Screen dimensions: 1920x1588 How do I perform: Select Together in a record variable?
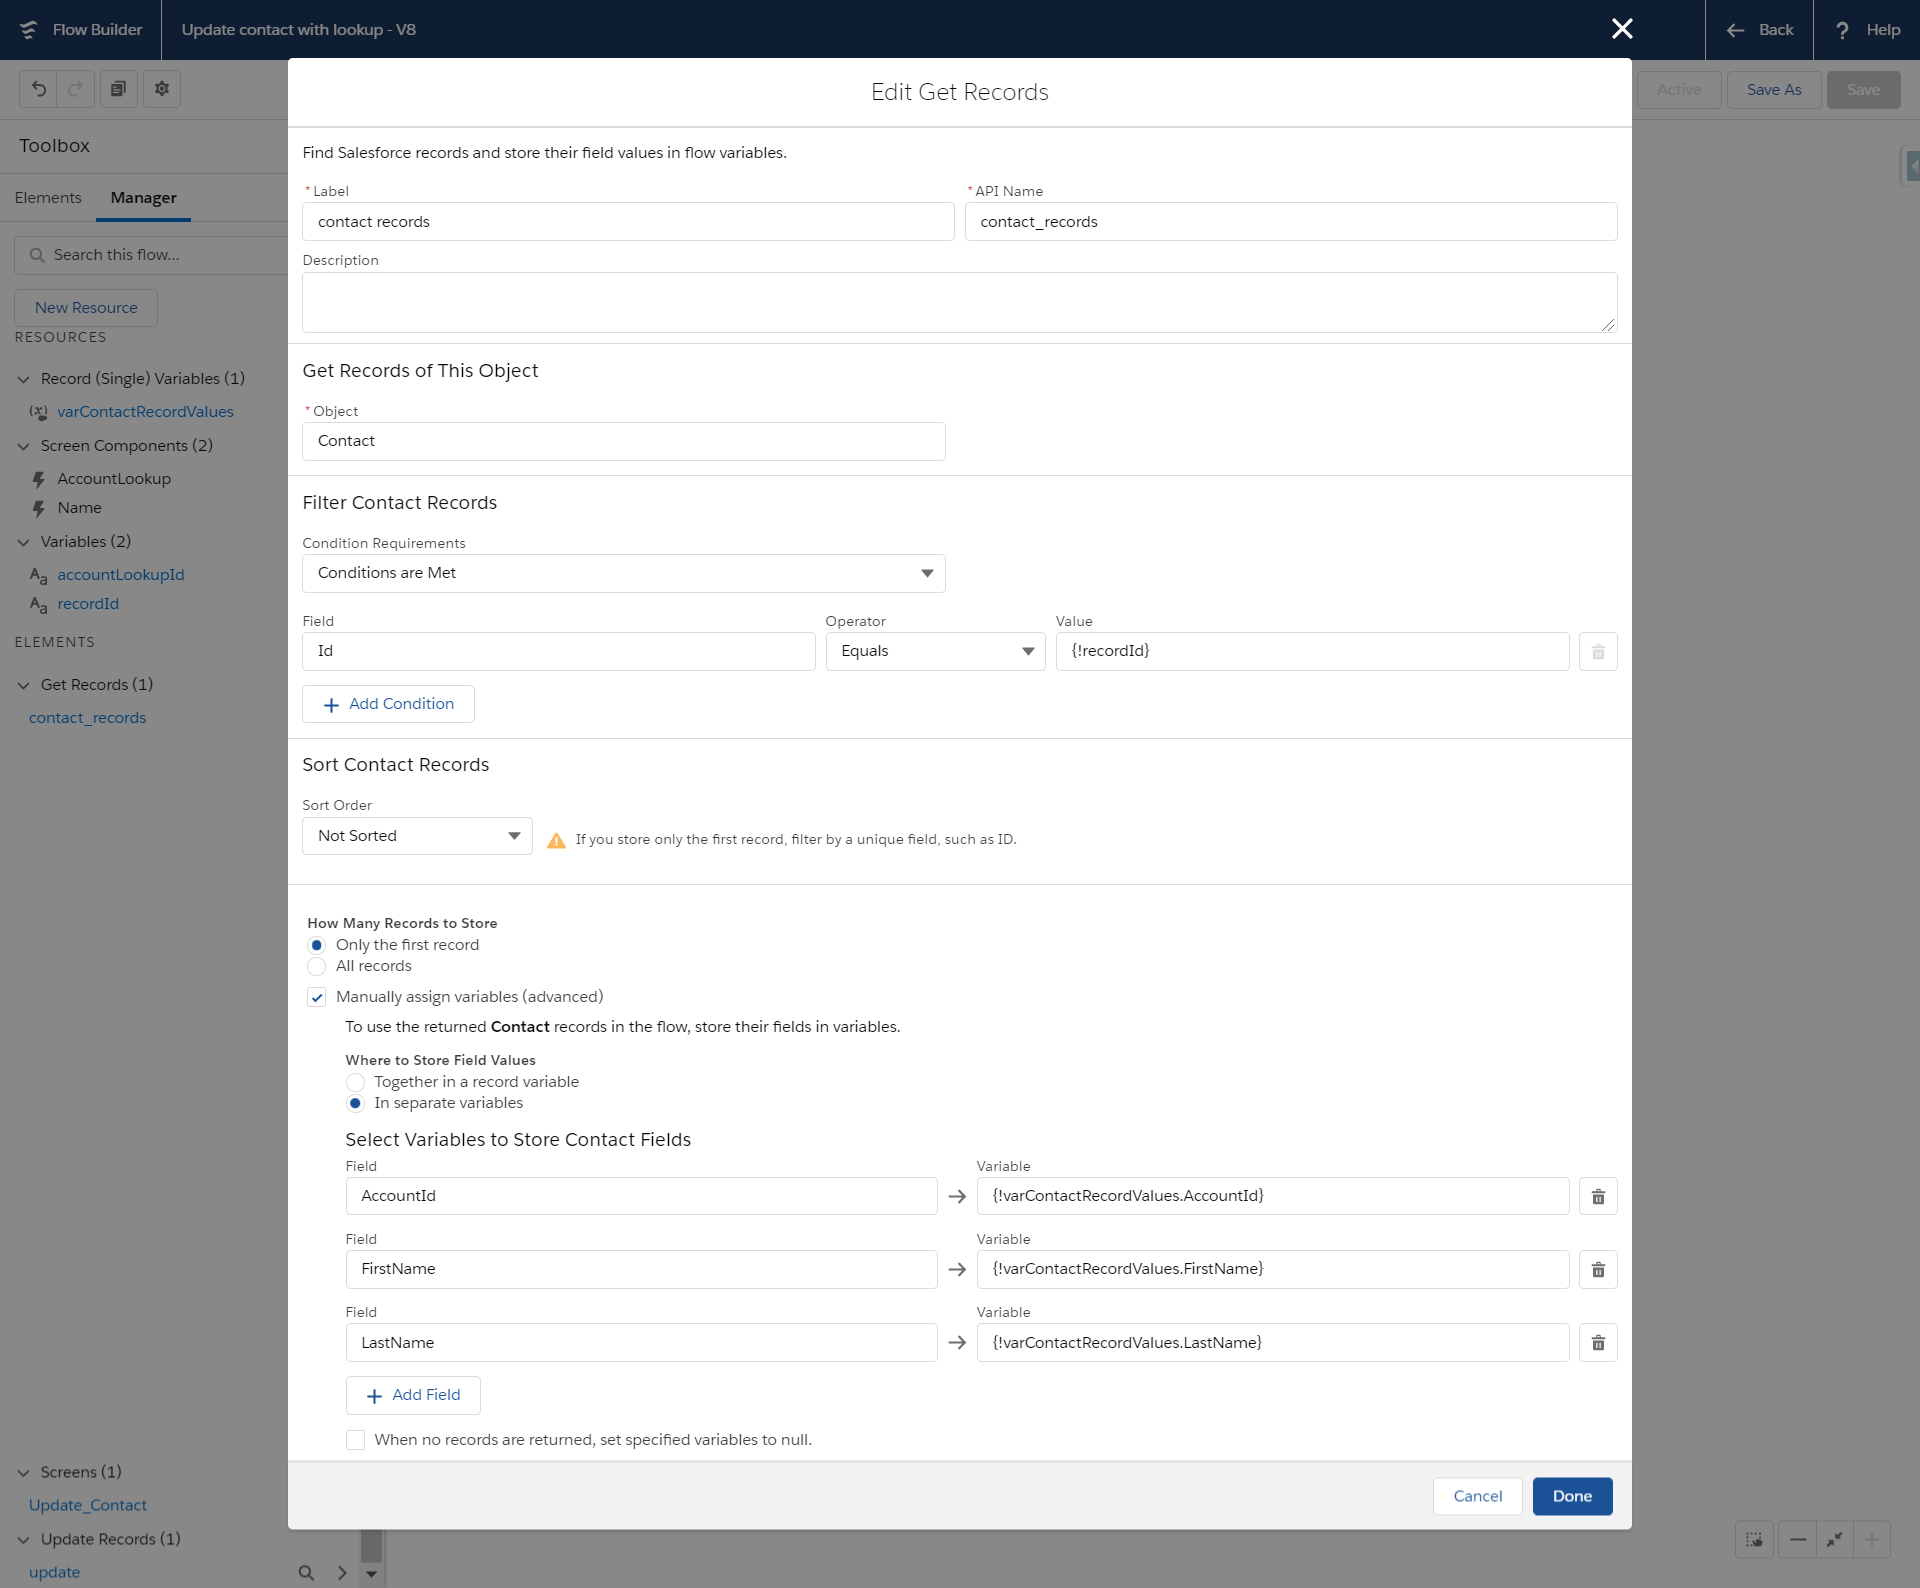pos(355,1082)
